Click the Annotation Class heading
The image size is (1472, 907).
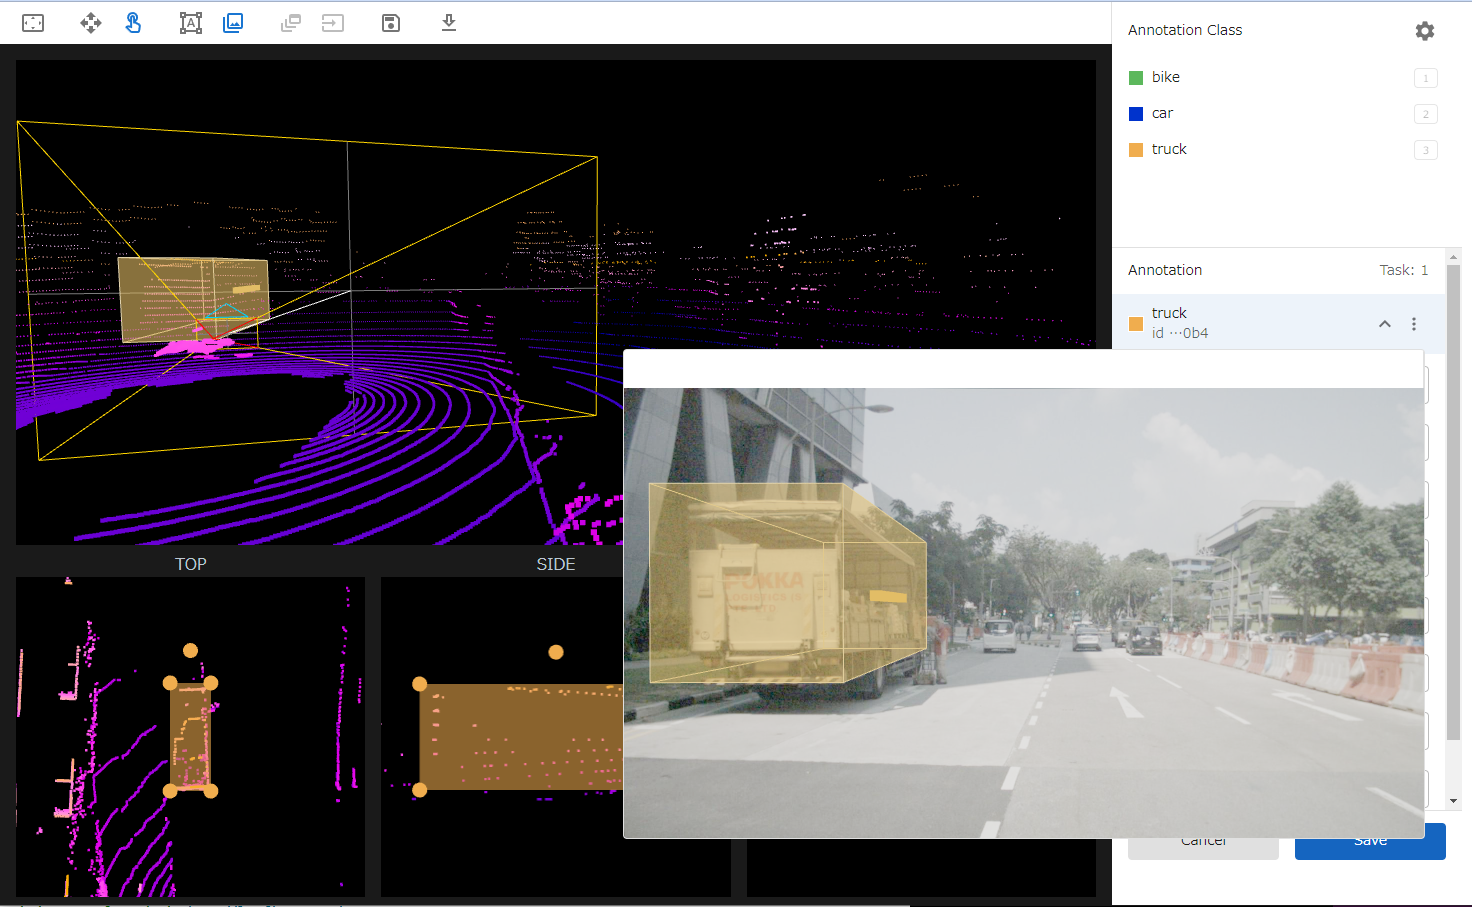1185,30
